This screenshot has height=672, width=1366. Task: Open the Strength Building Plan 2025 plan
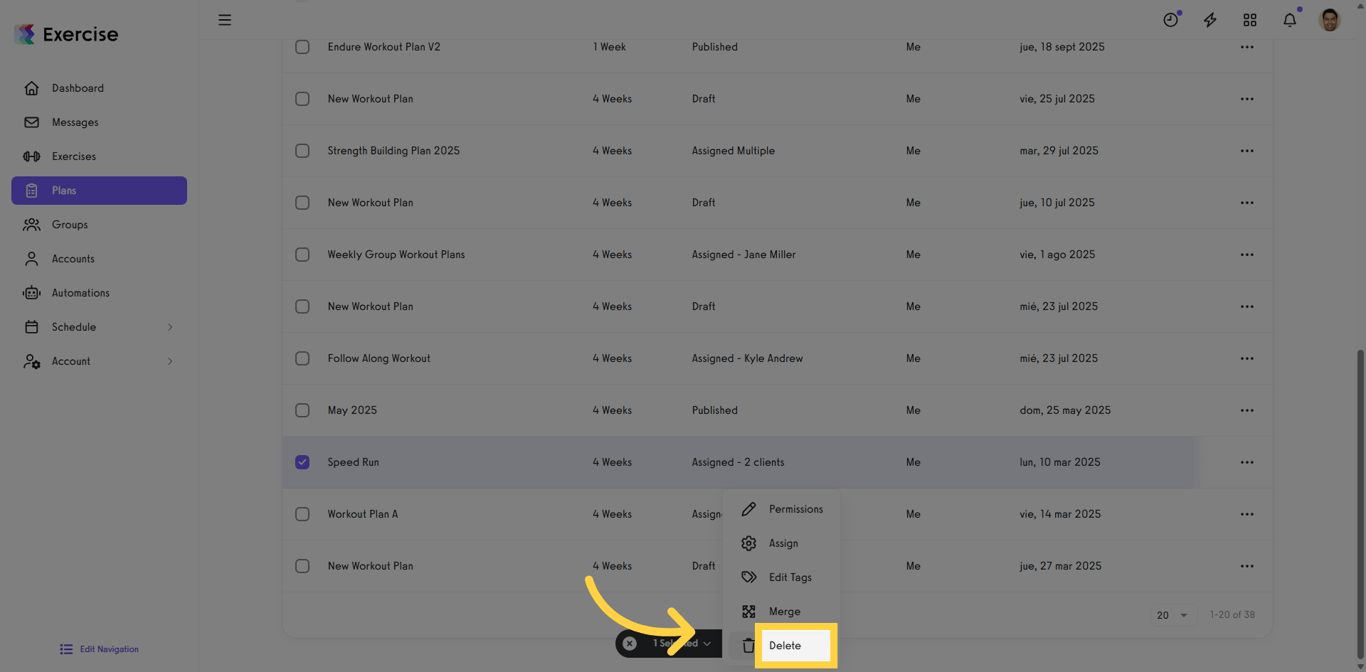click(x=393, y=151)
